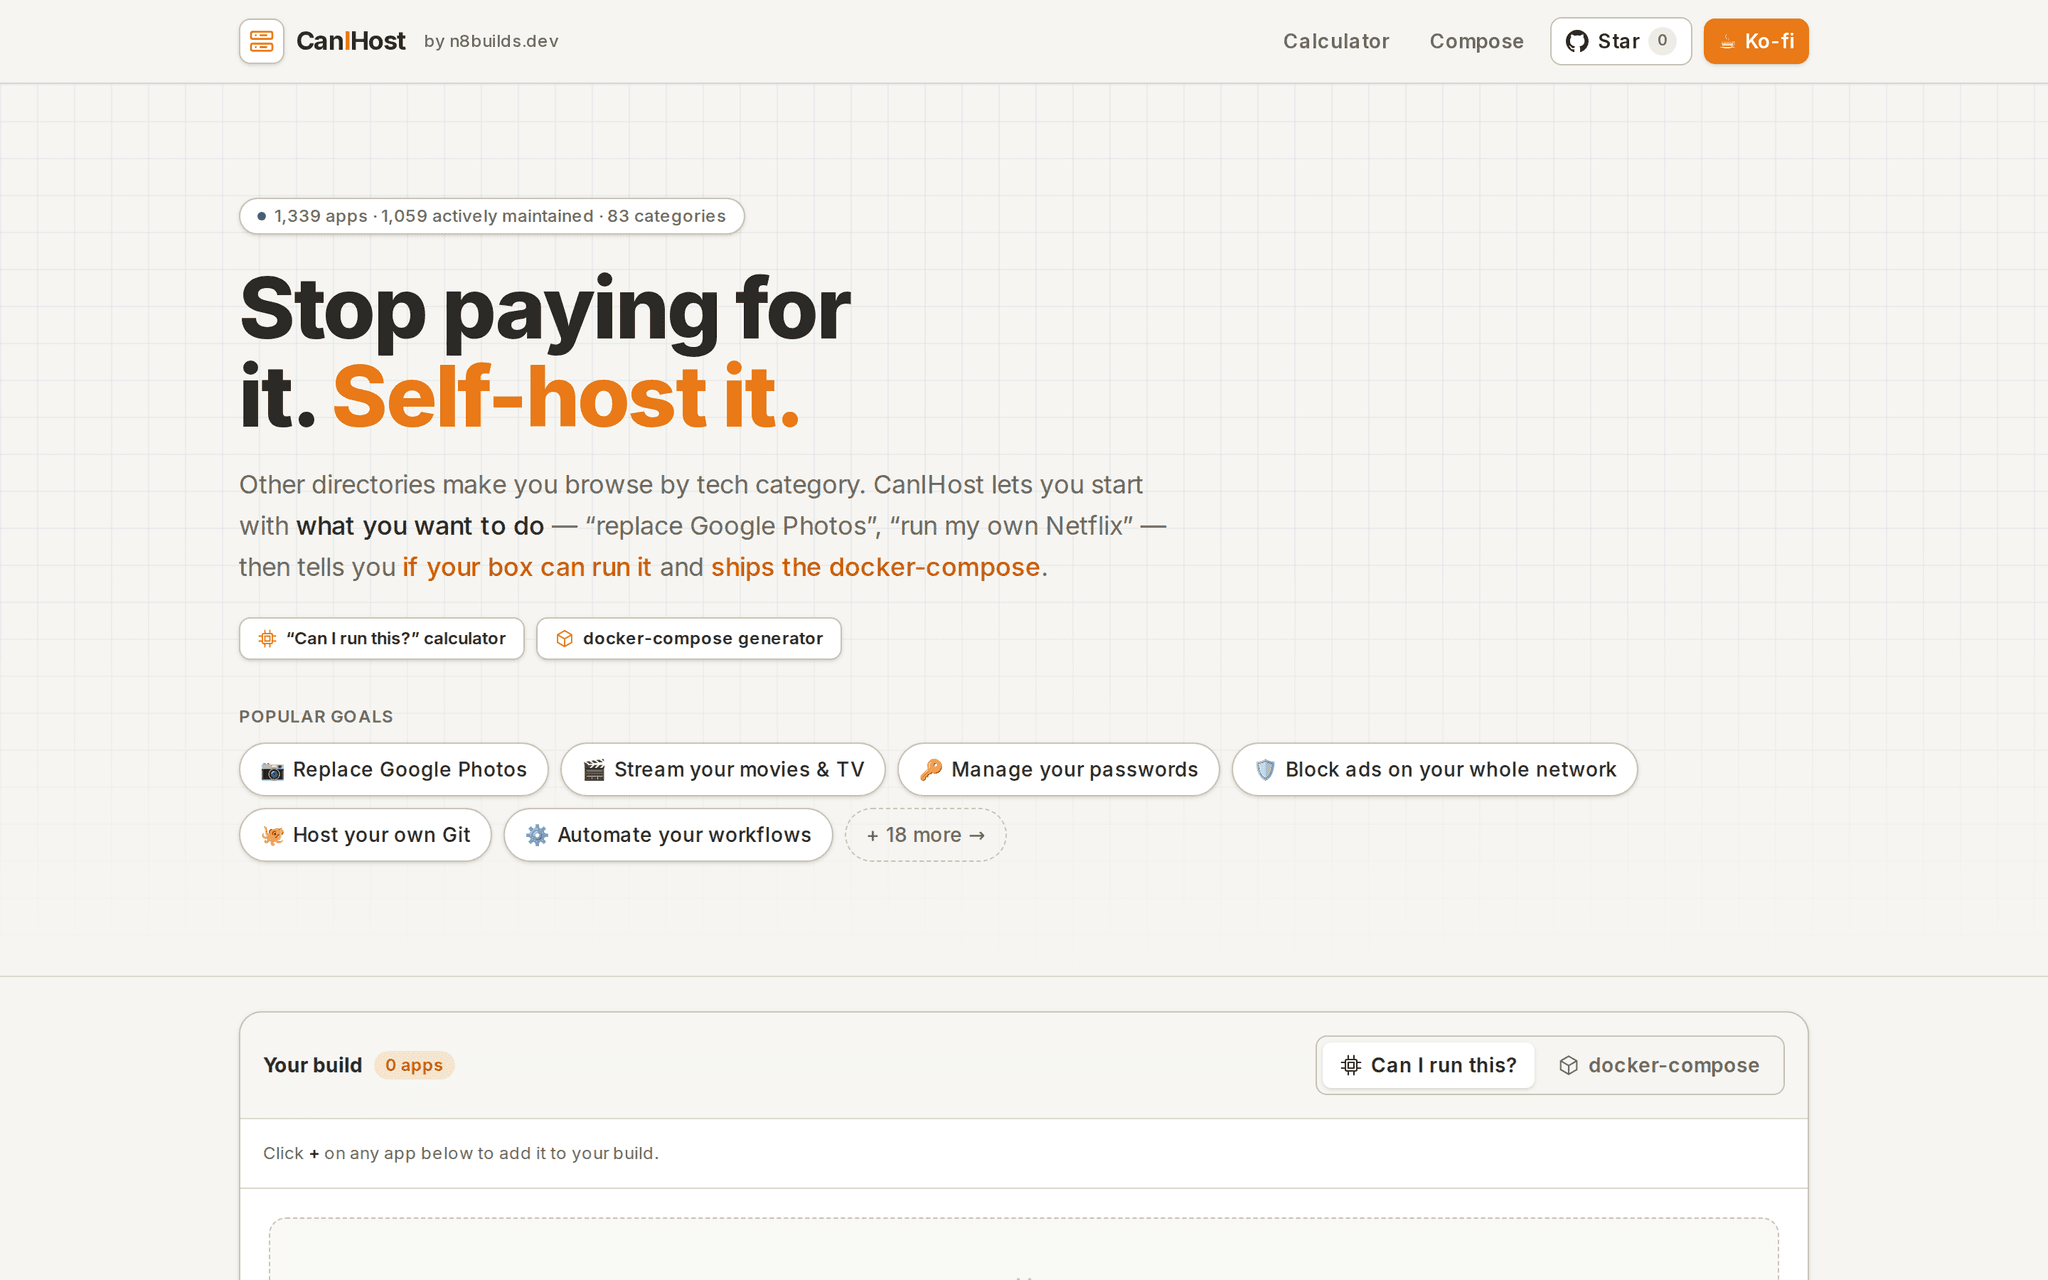Open the docker-compose generator button
Screen dimensions: 2048x1280
coord(688,638)
